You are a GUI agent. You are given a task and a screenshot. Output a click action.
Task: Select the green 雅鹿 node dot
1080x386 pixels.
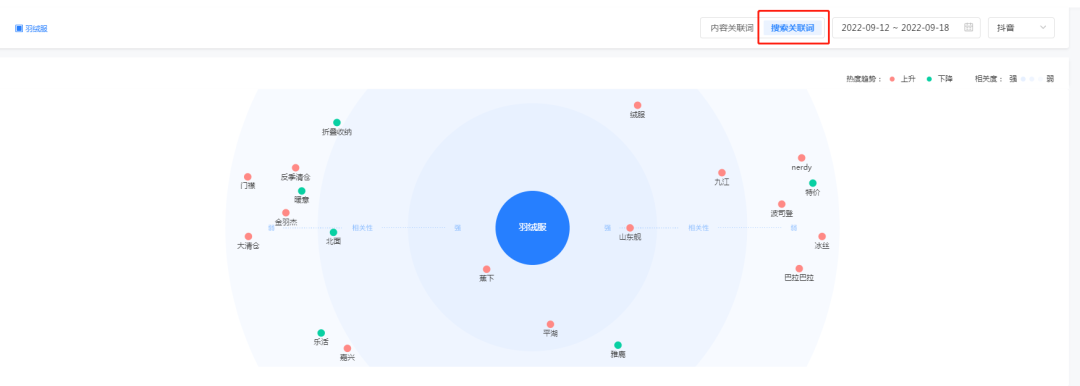tap(618, 345)
